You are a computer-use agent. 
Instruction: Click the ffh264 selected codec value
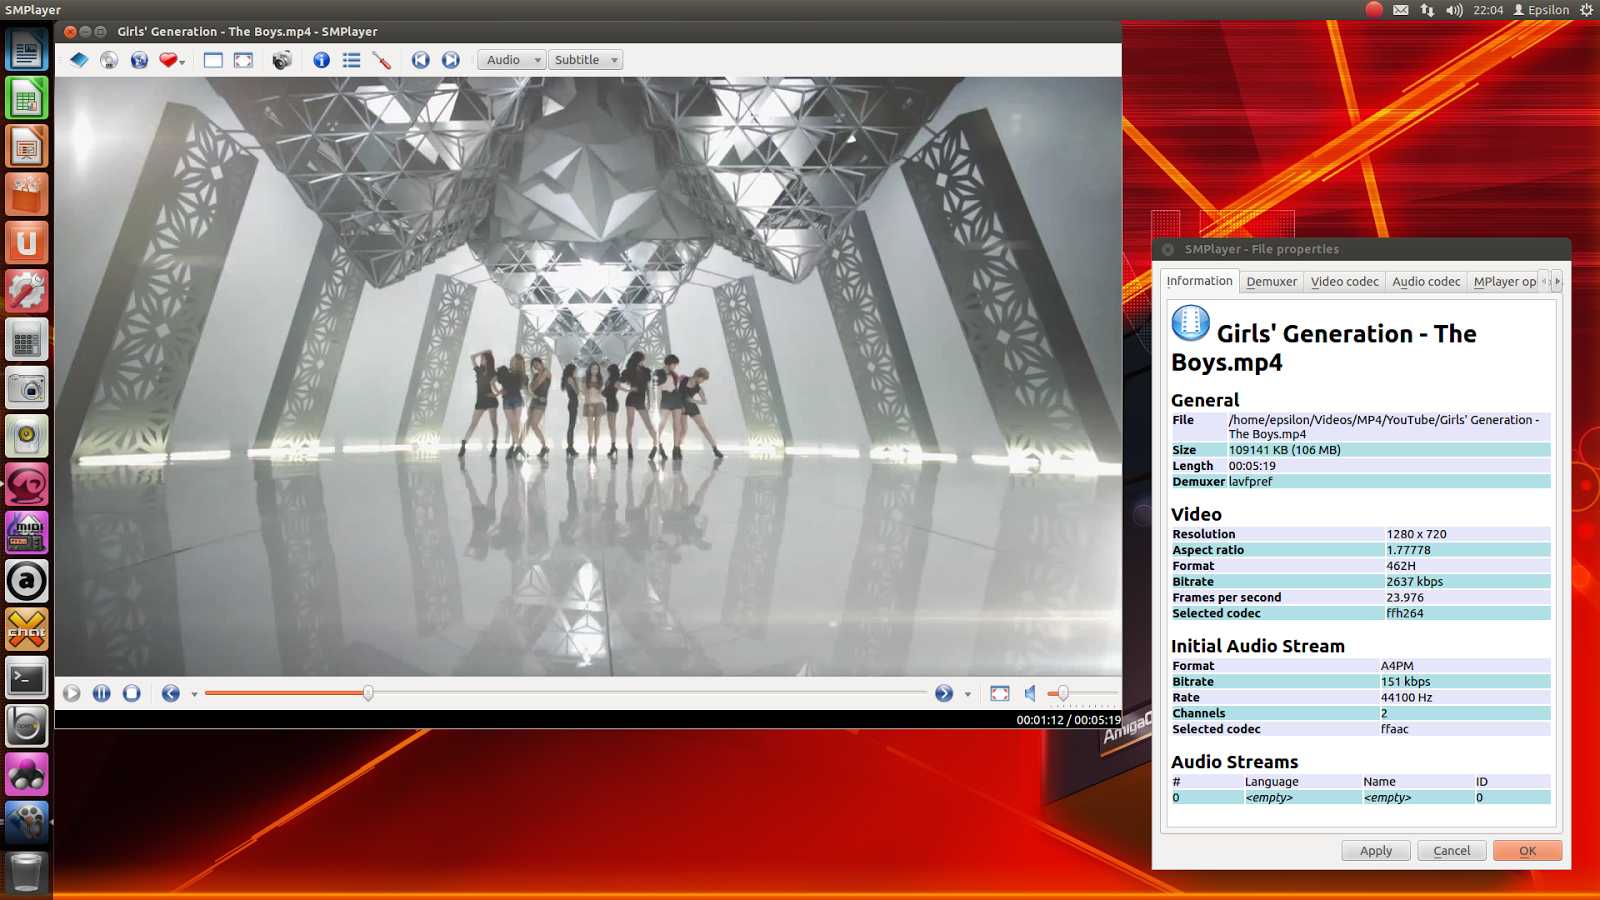[1404, 613]
